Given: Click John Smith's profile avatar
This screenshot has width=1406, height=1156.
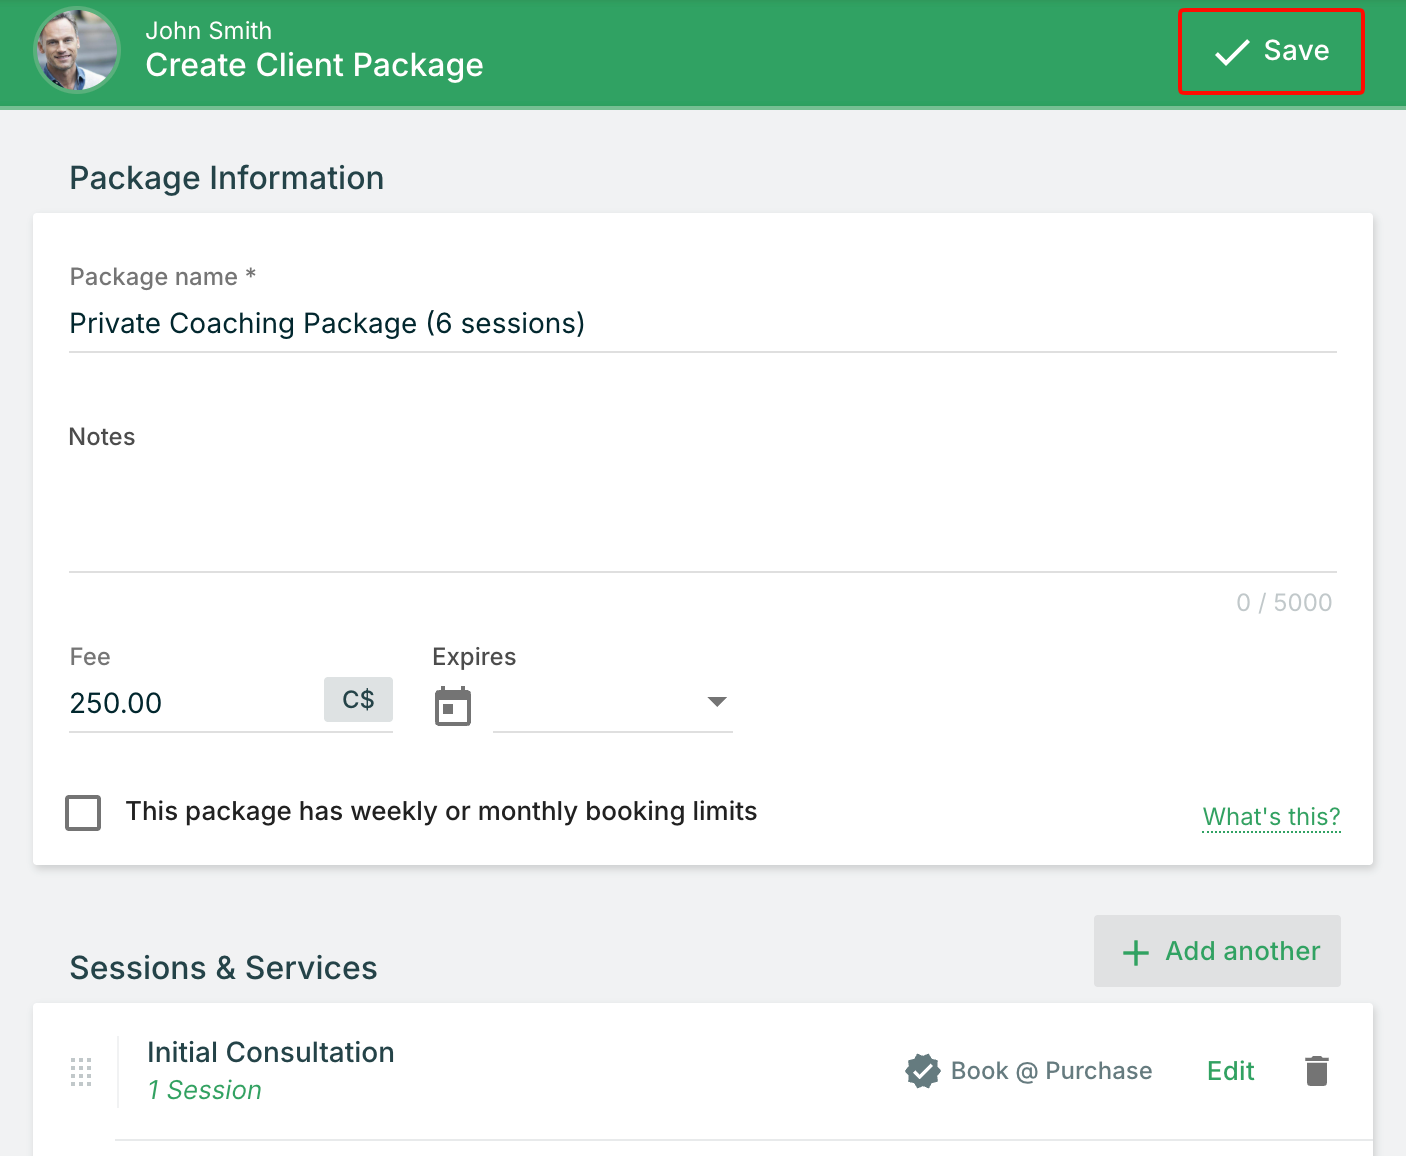Looking at the screenshot, I should tap(77, 51).
